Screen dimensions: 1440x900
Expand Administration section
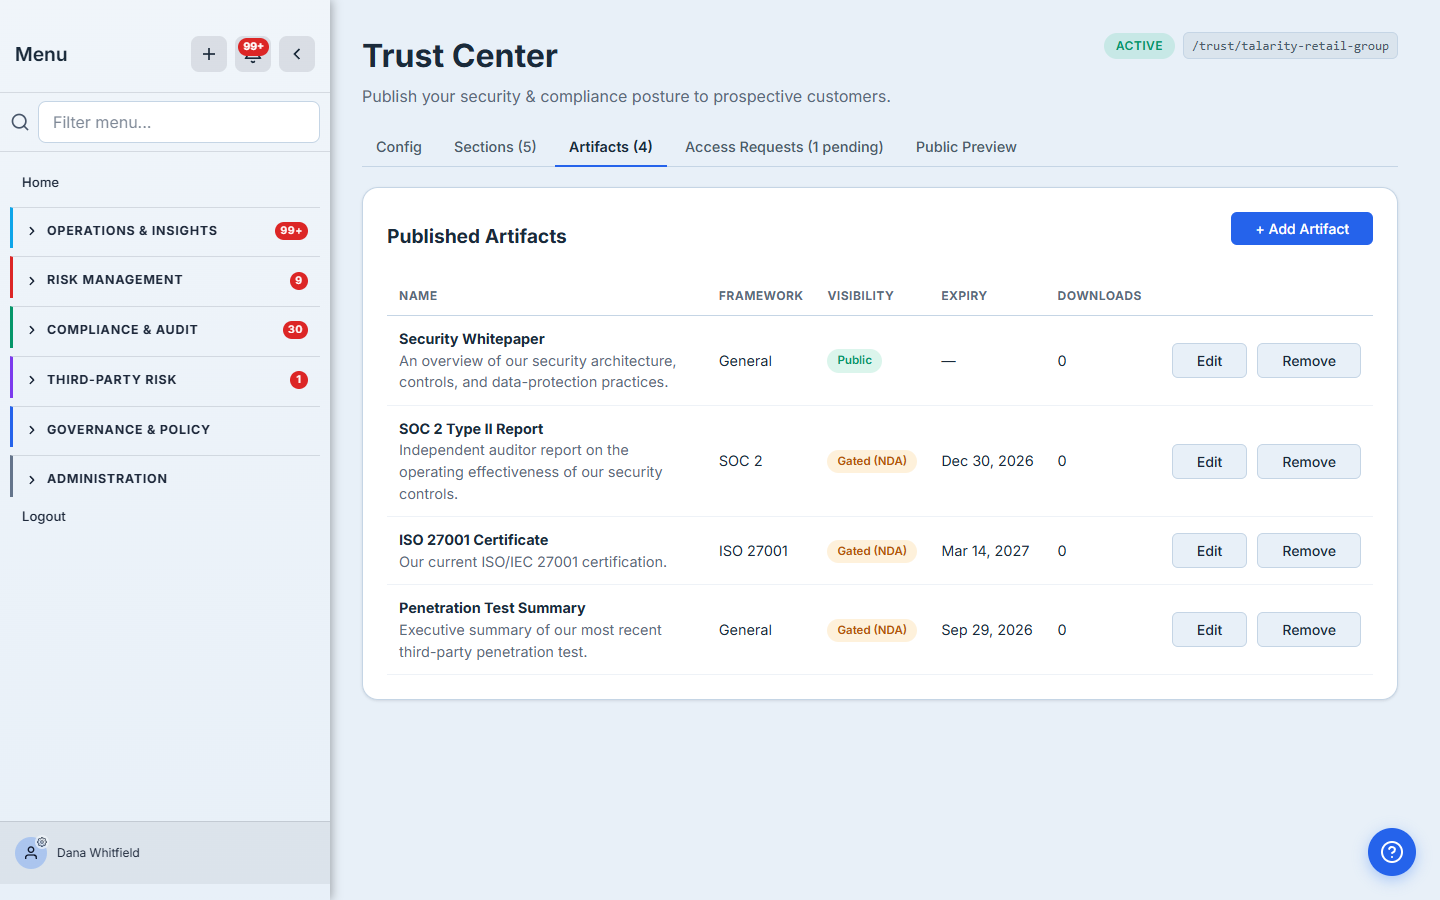click(x=165, y=479)
